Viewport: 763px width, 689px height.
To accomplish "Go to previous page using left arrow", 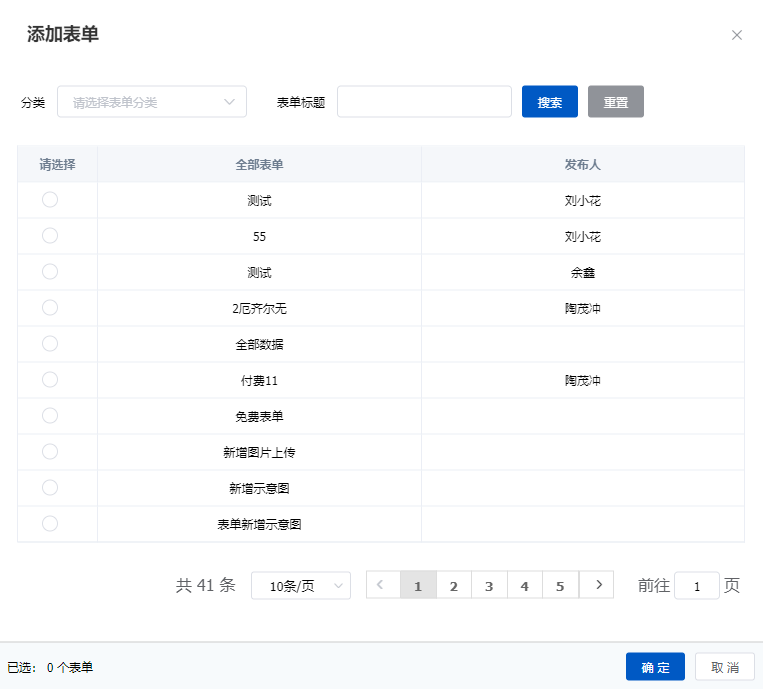I will pos(382,585).
